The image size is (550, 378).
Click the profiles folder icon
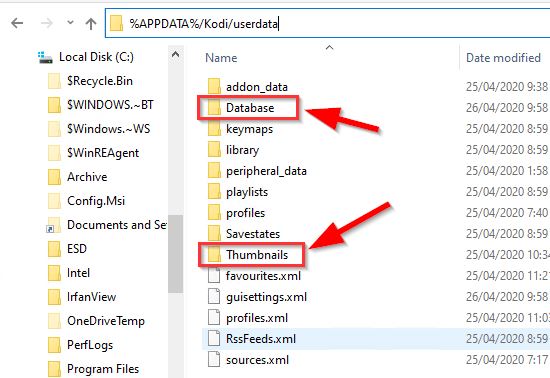pos(214,212)
